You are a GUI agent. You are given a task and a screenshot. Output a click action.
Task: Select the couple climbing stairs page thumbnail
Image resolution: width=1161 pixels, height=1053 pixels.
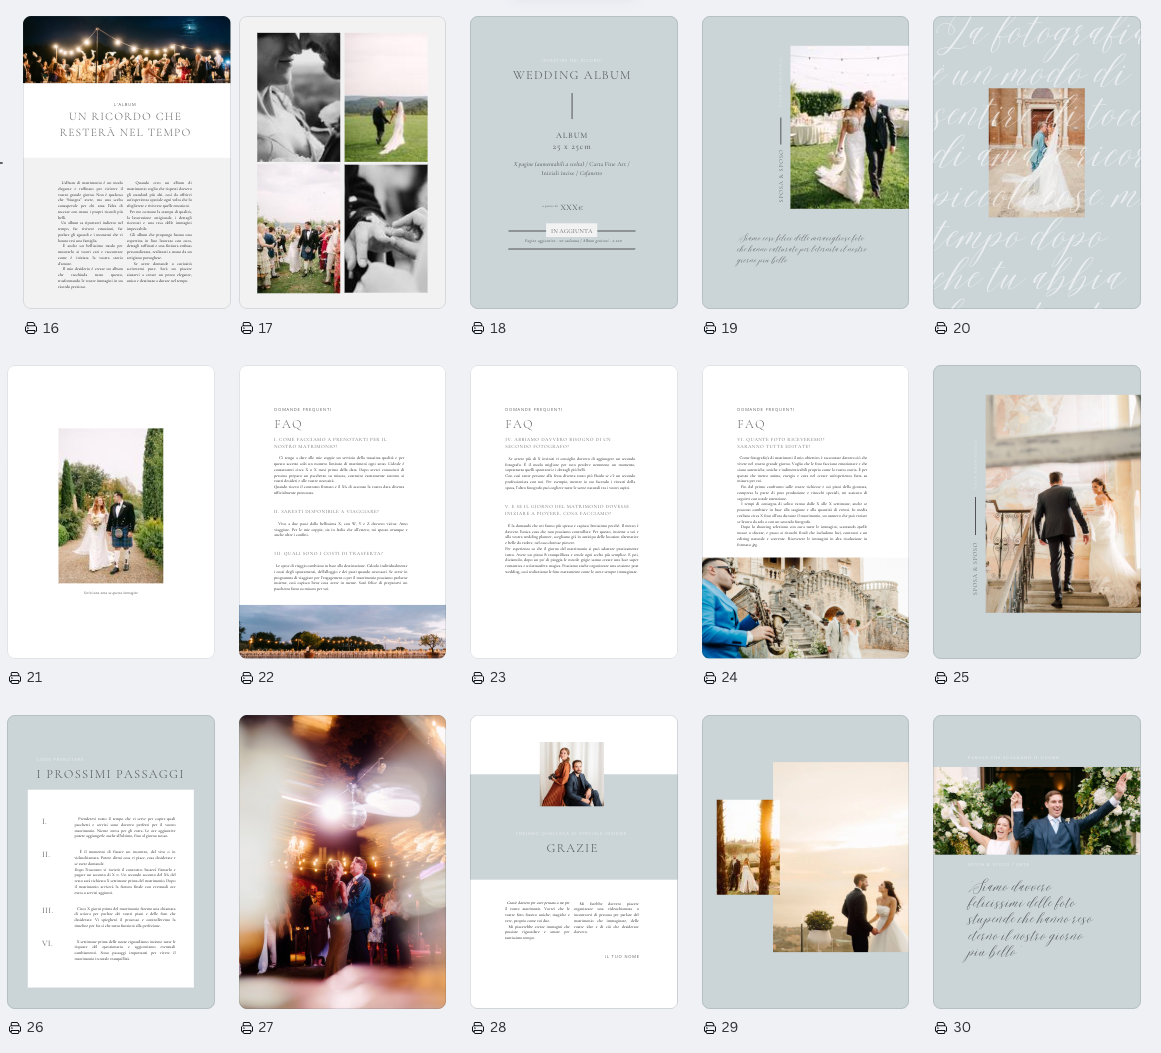click(1036, 512)
